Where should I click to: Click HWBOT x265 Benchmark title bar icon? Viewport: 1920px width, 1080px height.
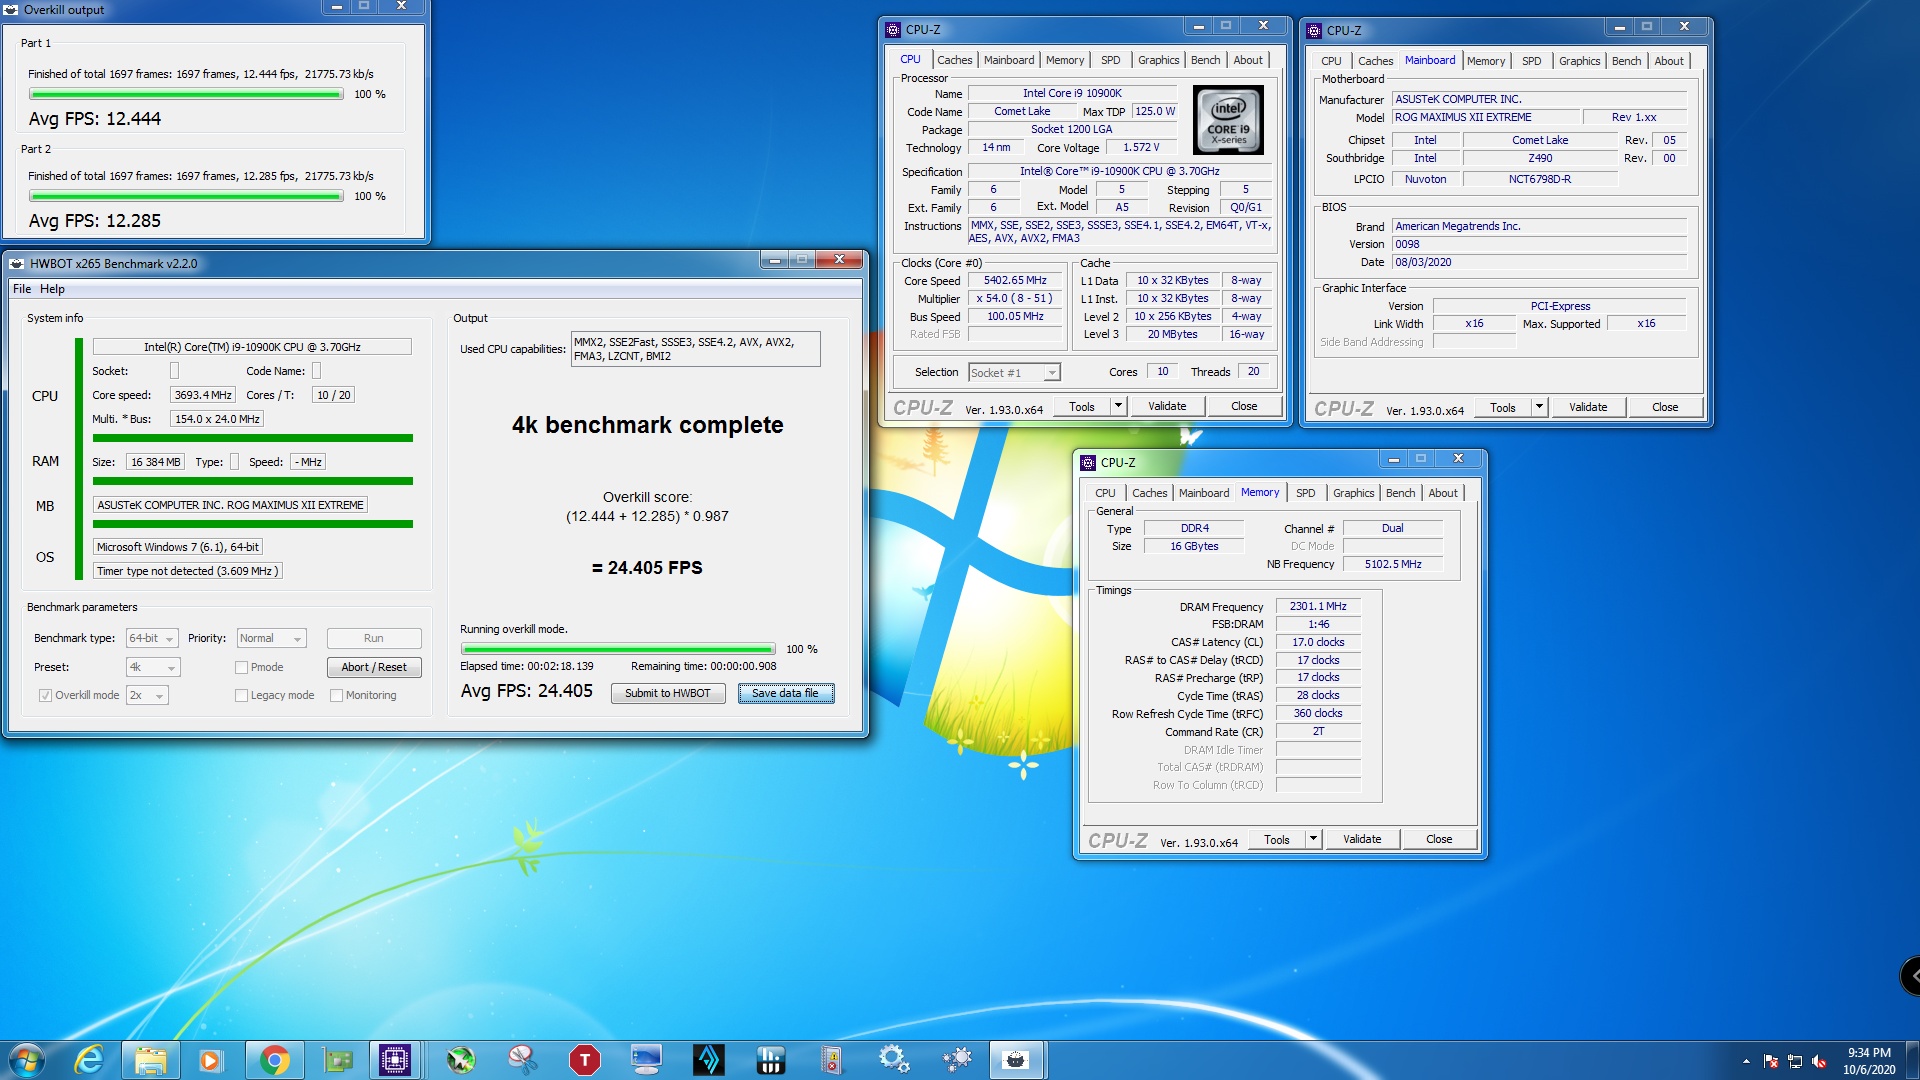(17, 263)
